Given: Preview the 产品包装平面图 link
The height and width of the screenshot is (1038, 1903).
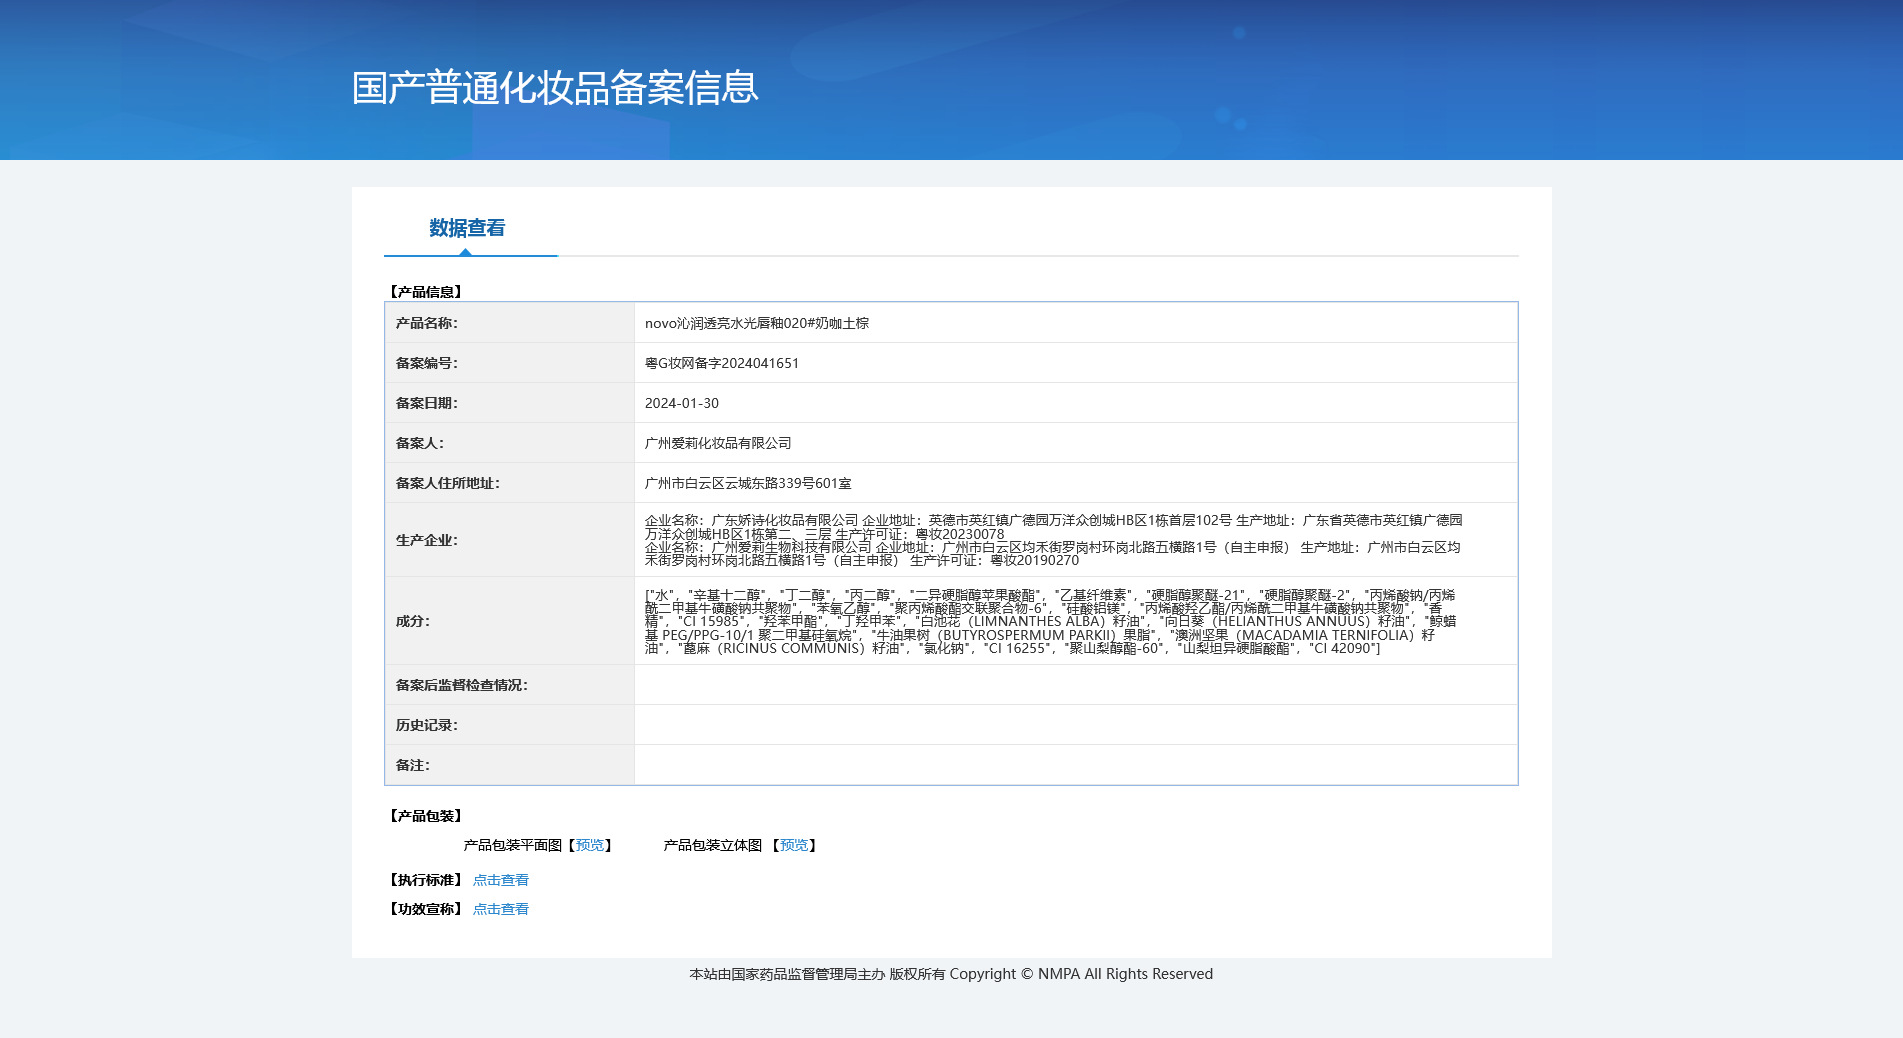Looking at the screenshot, I should pyautogui.click(x=590, y=845).
